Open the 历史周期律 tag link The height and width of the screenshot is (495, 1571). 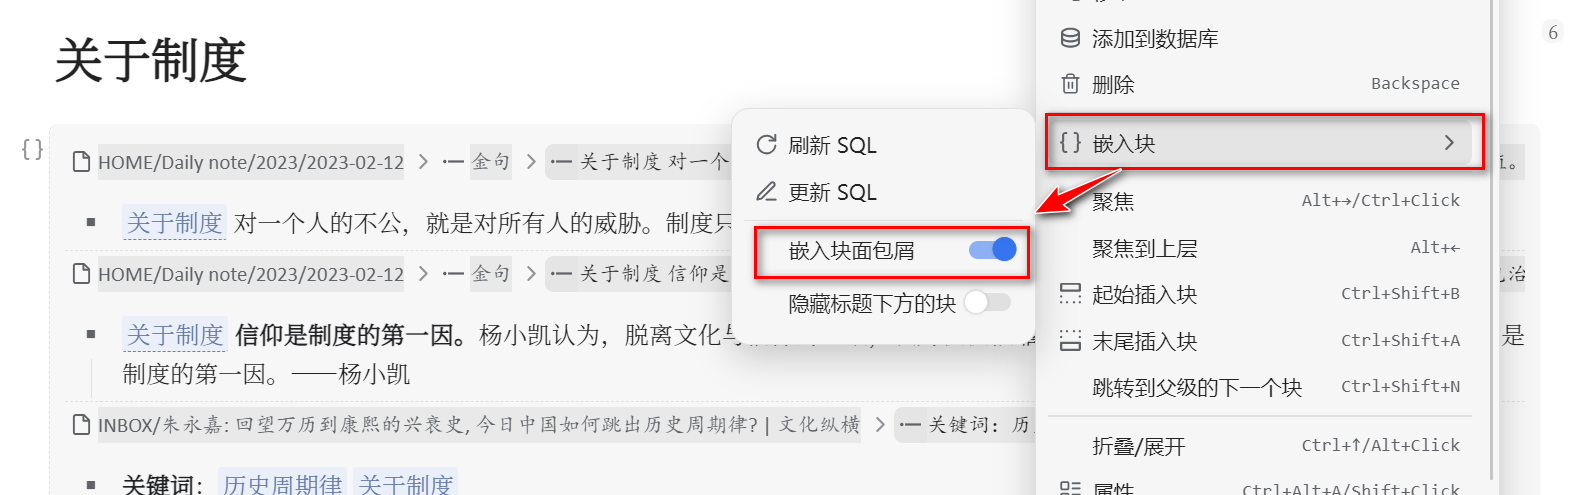(x=282, y=485)
